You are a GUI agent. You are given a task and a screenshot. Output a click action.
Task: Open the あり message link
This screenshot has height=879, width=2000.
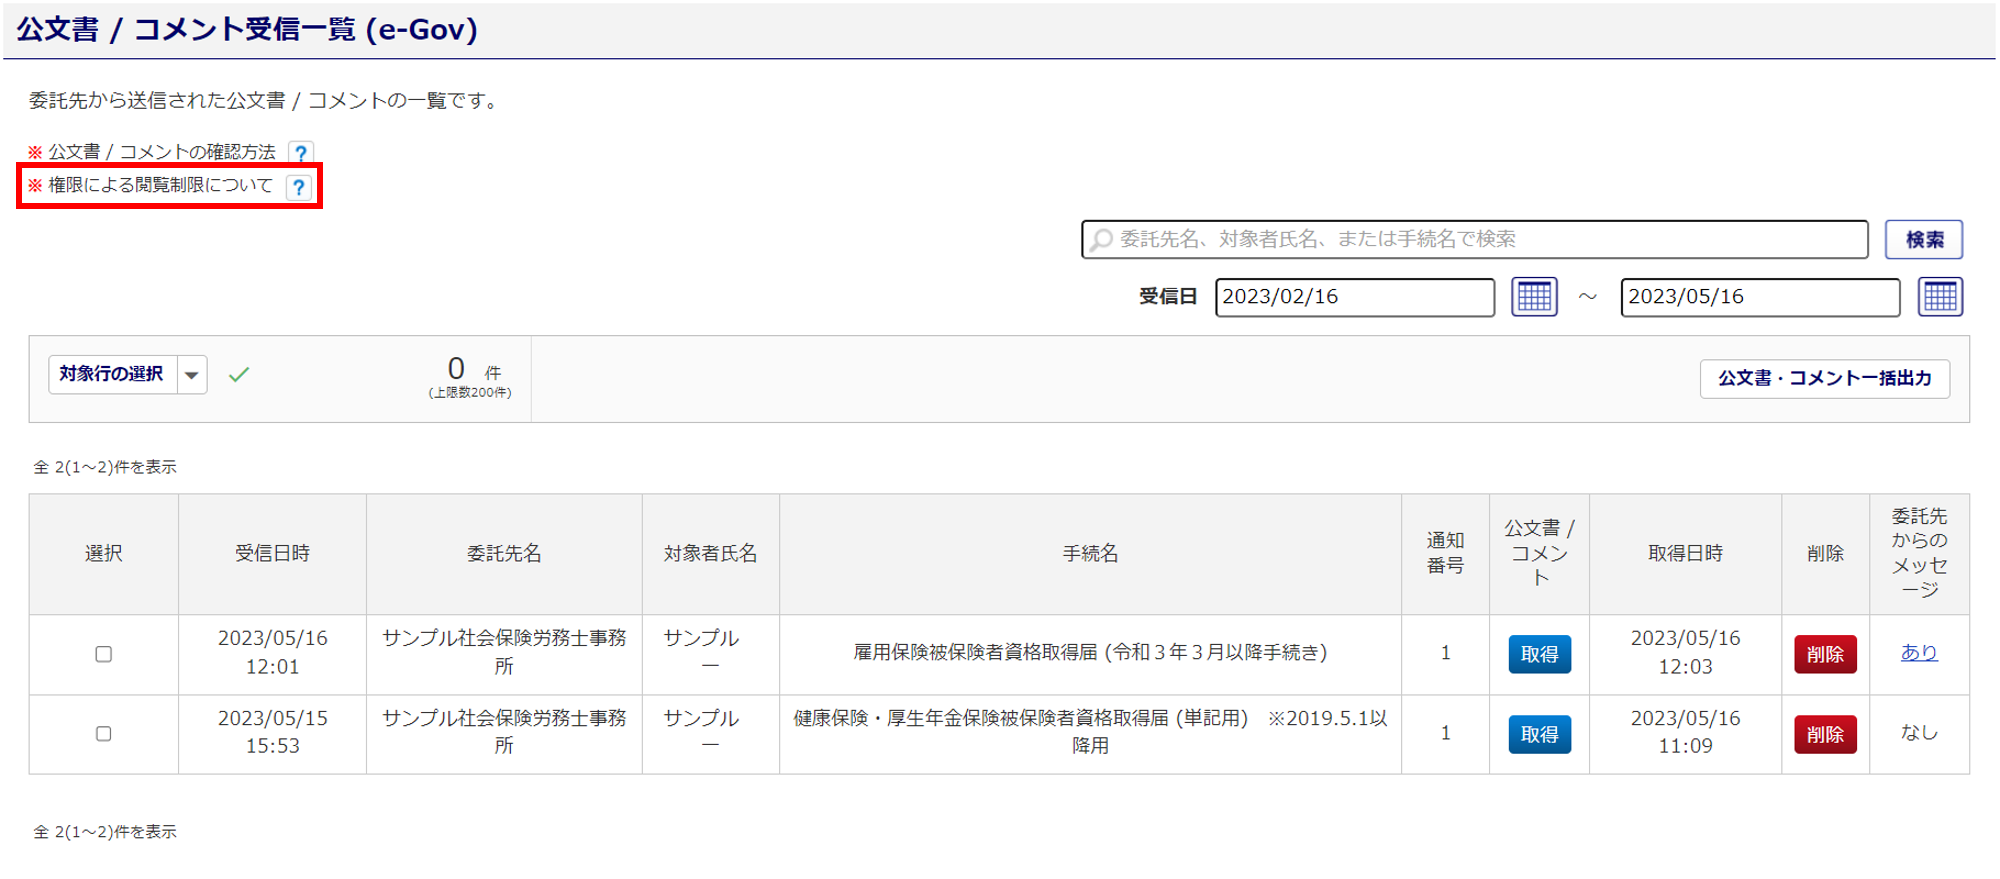pyautogui.click(x=1918, y=652)
